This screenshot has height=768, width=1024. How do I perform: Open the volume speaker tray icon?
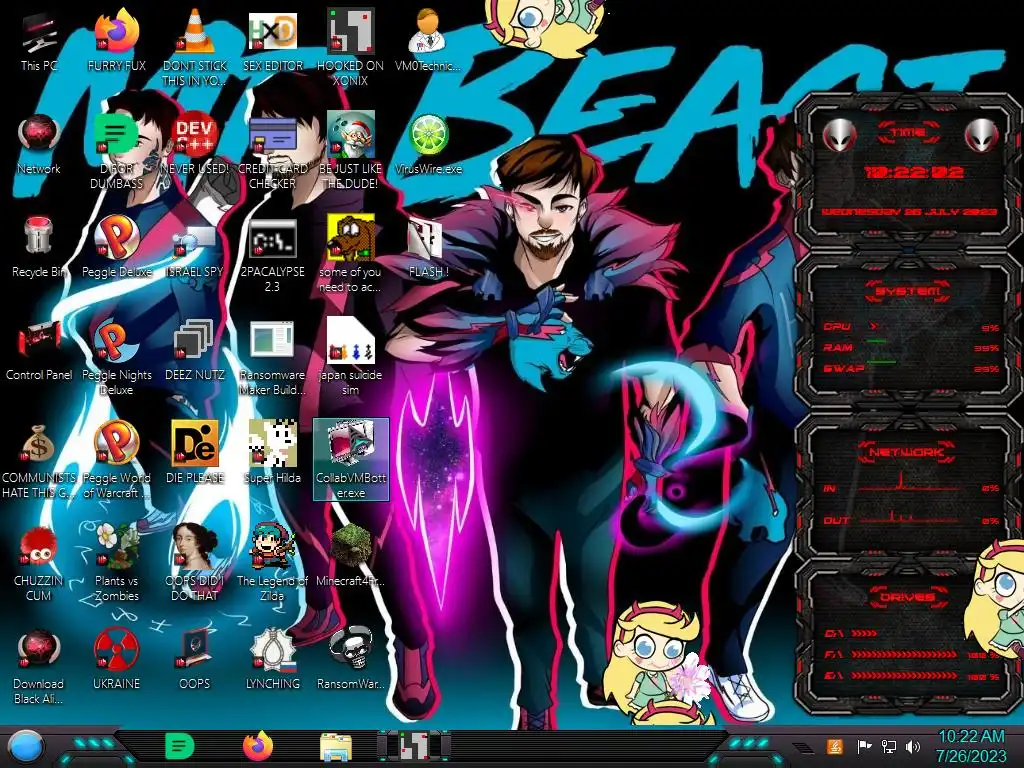[x=913, y=746]
